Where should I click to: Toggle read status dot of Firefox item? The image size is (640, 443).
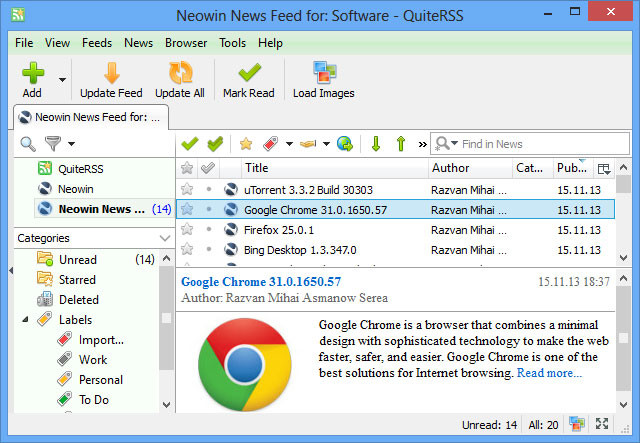pos(209,229)
